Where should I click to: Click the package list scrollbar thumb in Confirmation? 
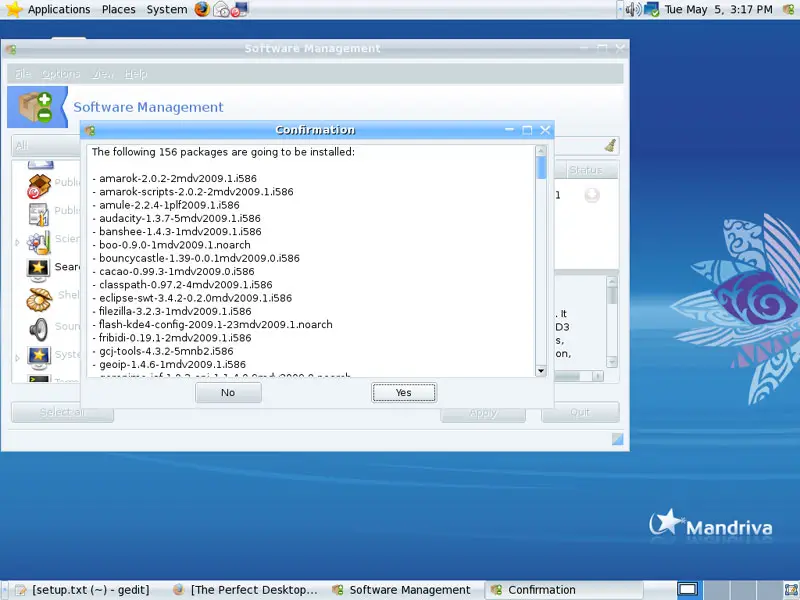541,167
